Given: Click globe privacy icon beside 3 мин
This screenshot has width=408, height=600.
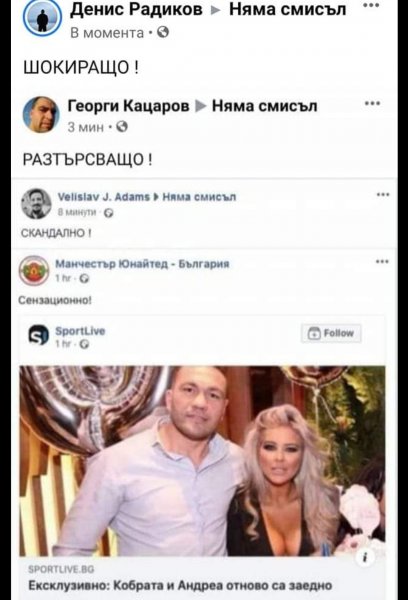Looking at the screenshot, I should [x=122, y=126].
